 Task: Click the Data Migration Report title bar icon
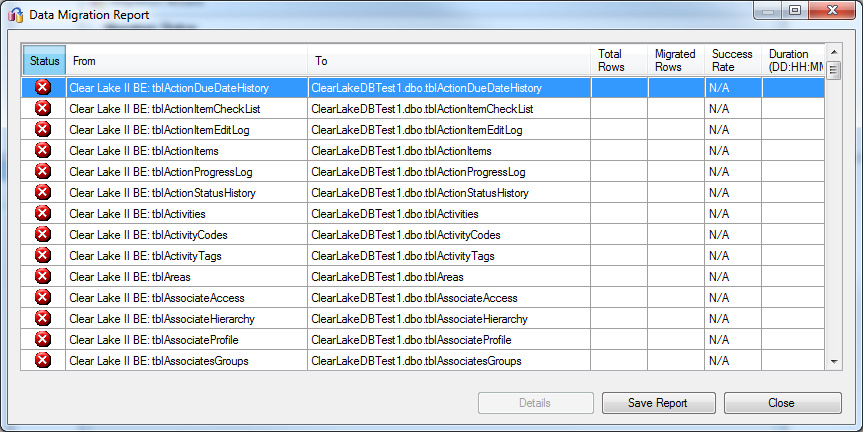click(x=16, y=14)
